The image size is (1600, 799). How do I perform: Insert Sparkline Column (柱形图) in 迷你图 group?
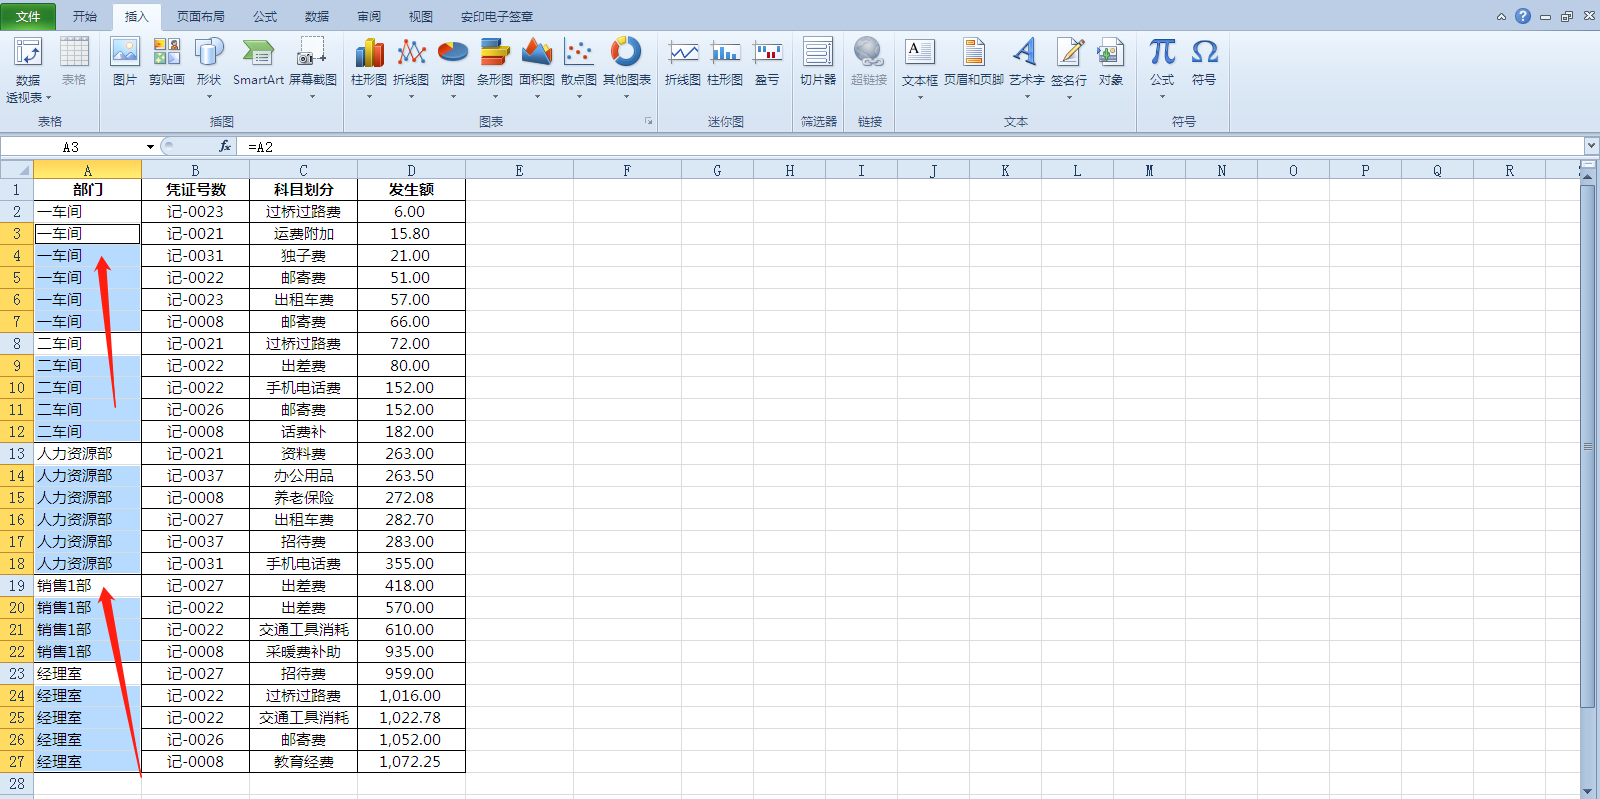point(725,52)
